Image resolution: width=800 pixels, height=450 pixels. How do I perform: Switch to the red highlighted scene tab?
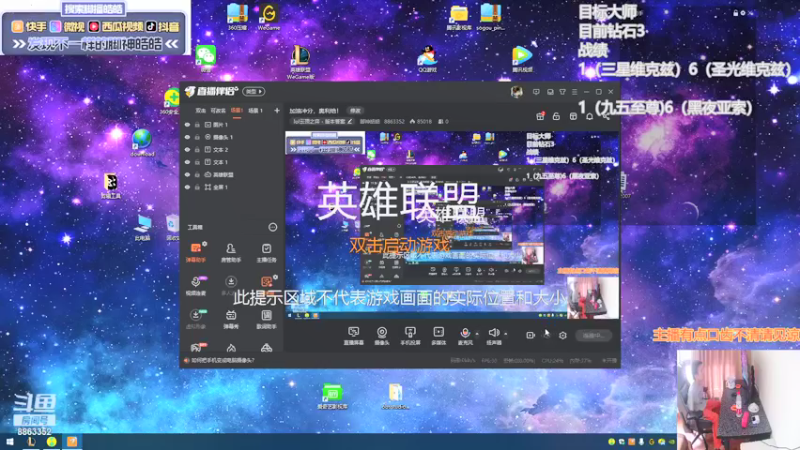click(236, 110)
